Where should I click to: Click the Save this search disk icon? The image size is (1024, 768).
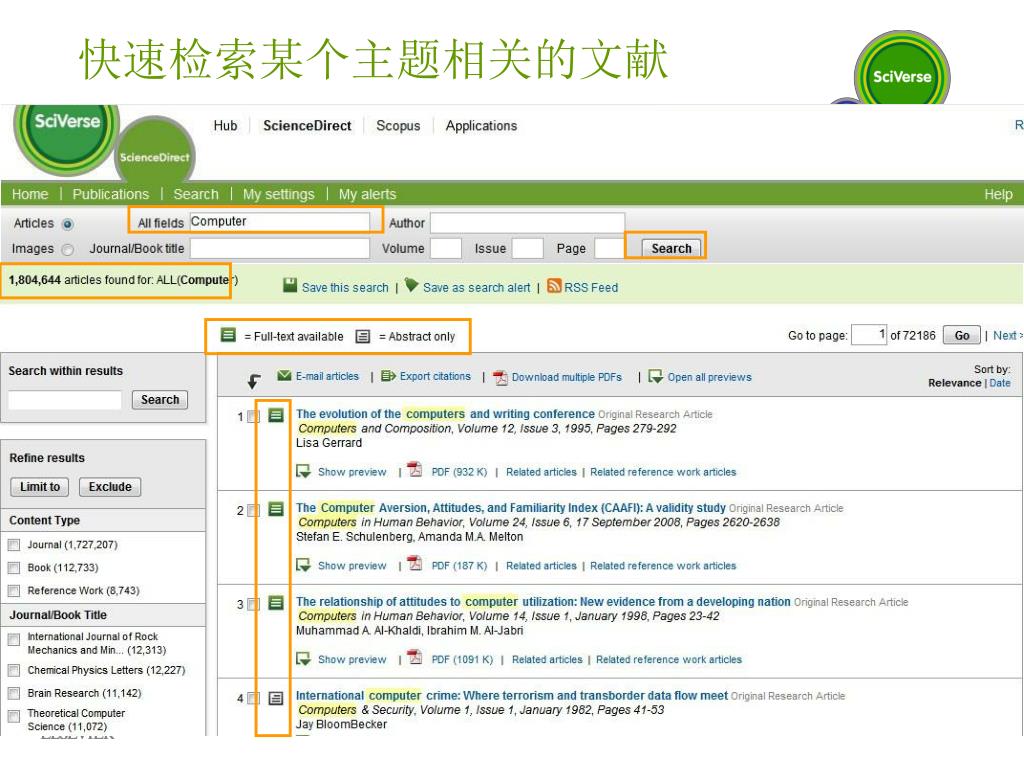click(290, 285)
